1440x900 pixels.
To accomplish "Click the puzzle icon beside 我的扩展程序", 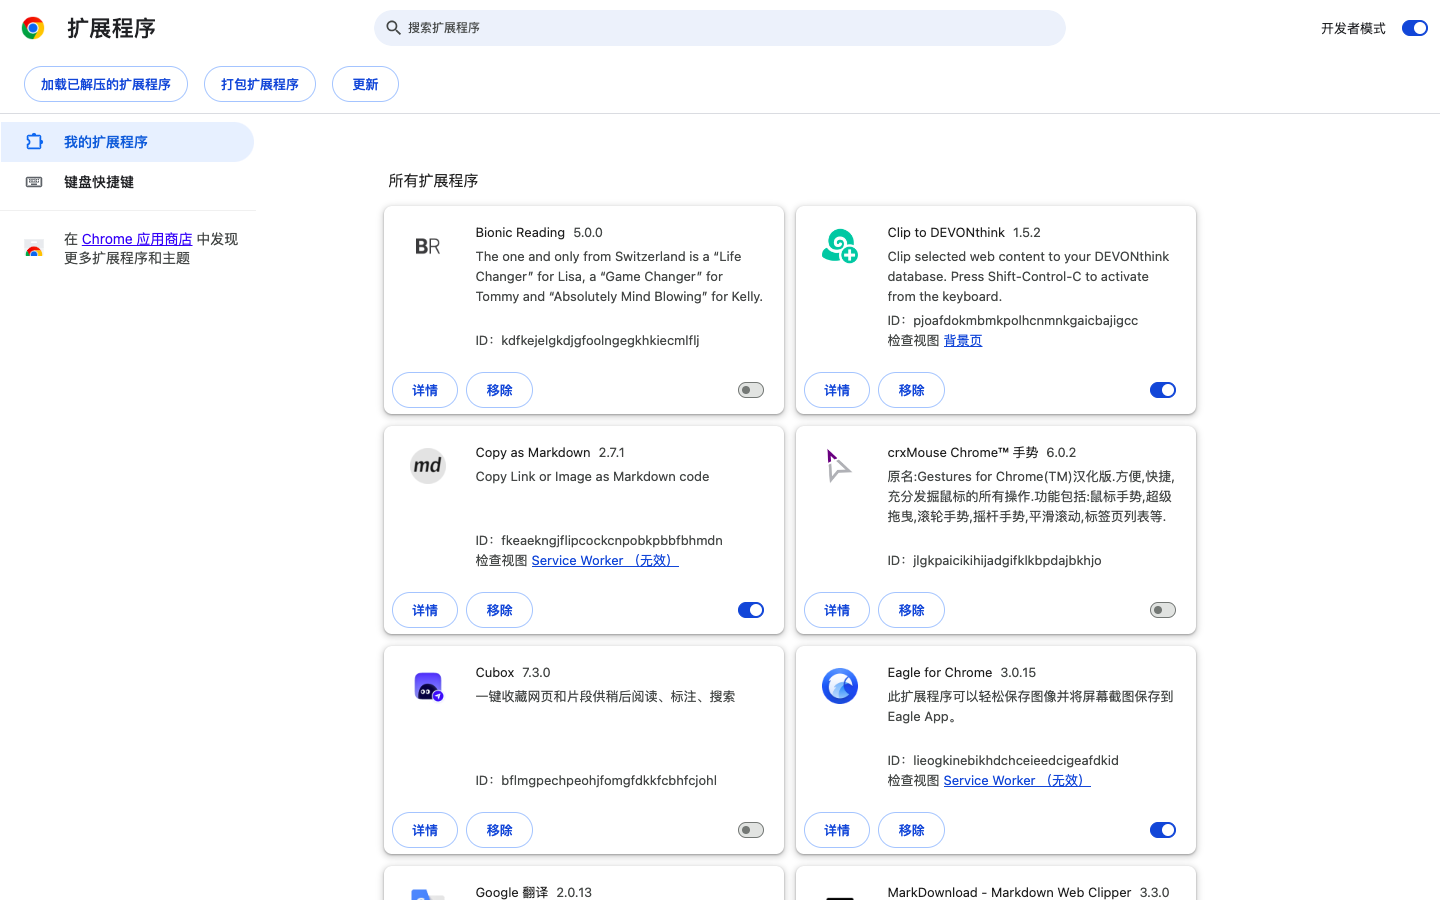I will point(34,141).
